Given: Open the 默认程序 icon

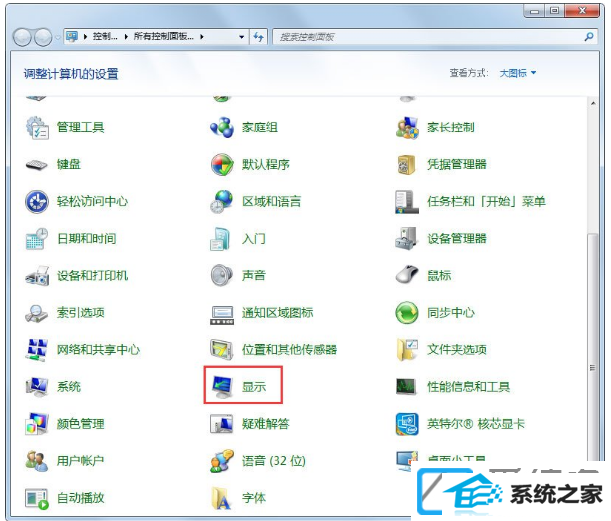Looking at the screenshot, I should [222, 164].
